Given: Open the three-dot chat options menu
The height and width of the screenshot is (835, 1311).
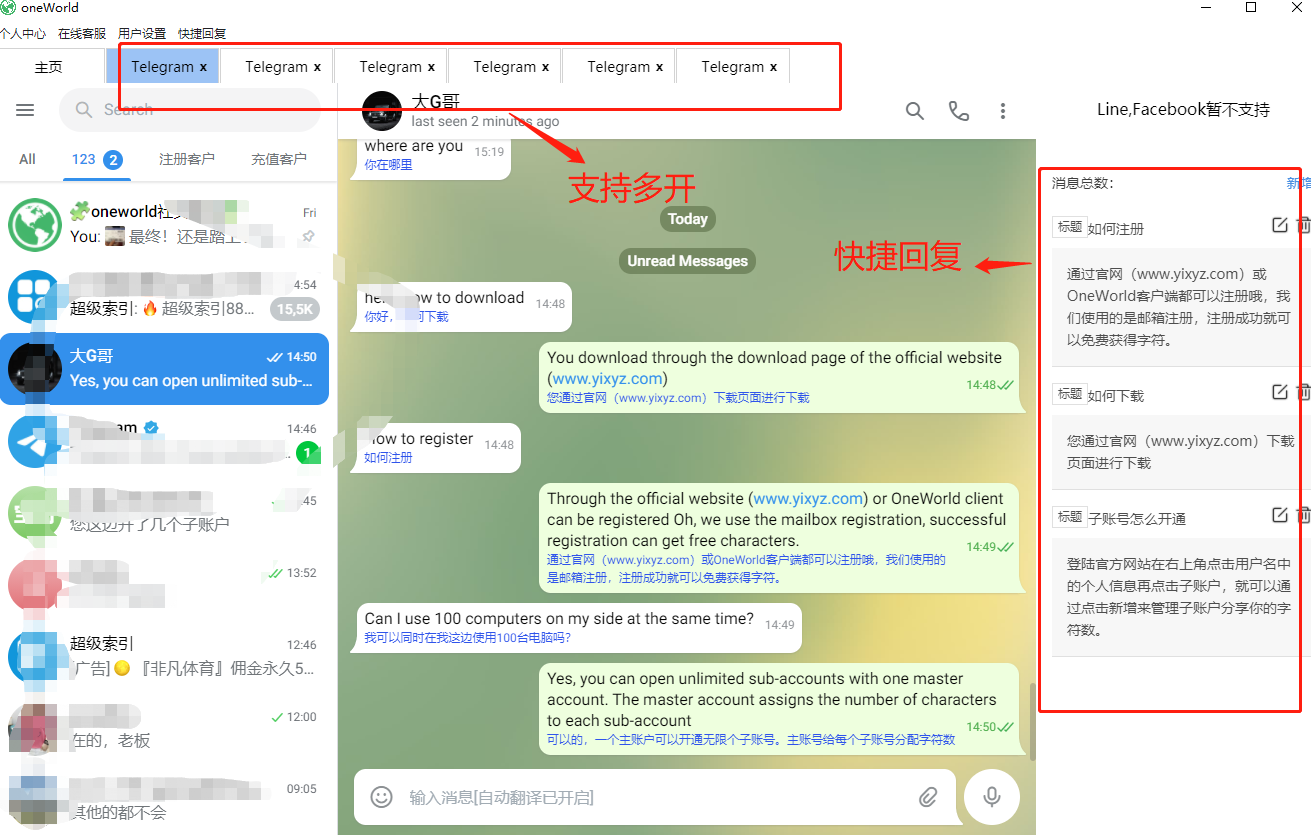Looking at the screenshot, I should 1003,111.
